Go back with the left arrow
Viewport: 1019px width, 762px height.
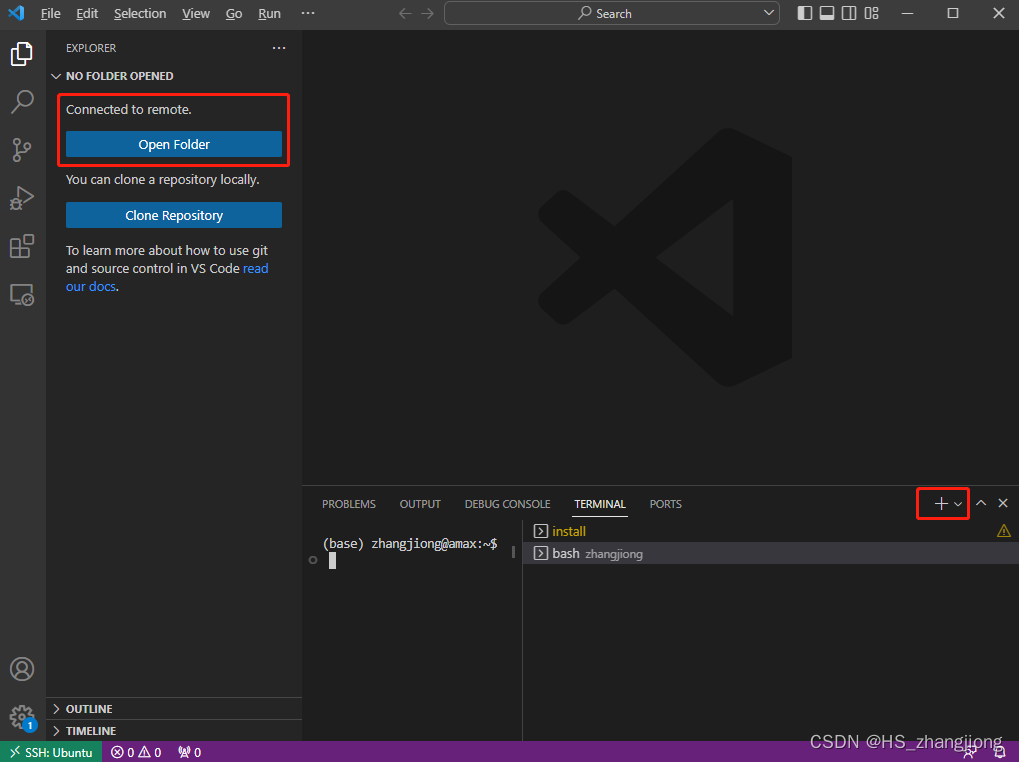pyautogui.click(x=405, y=14)
